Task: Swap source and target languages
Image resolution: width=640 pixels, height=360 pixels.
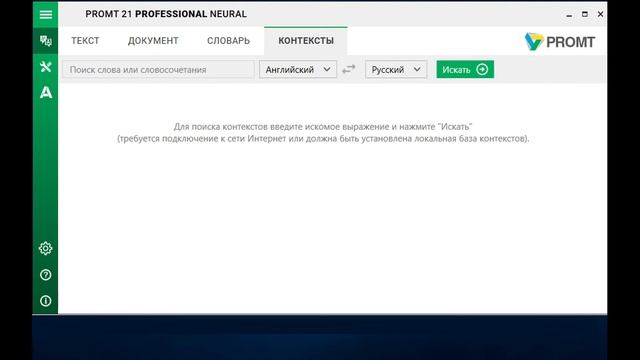Action: click(349, 69)
